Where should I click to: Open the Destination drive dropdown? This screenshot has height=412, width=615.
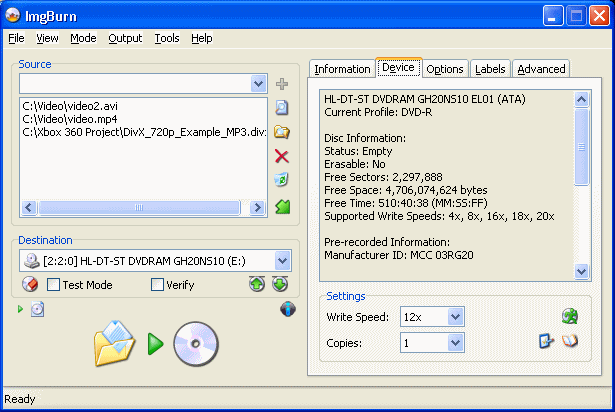pyautogui.click(x=283, y=261)
